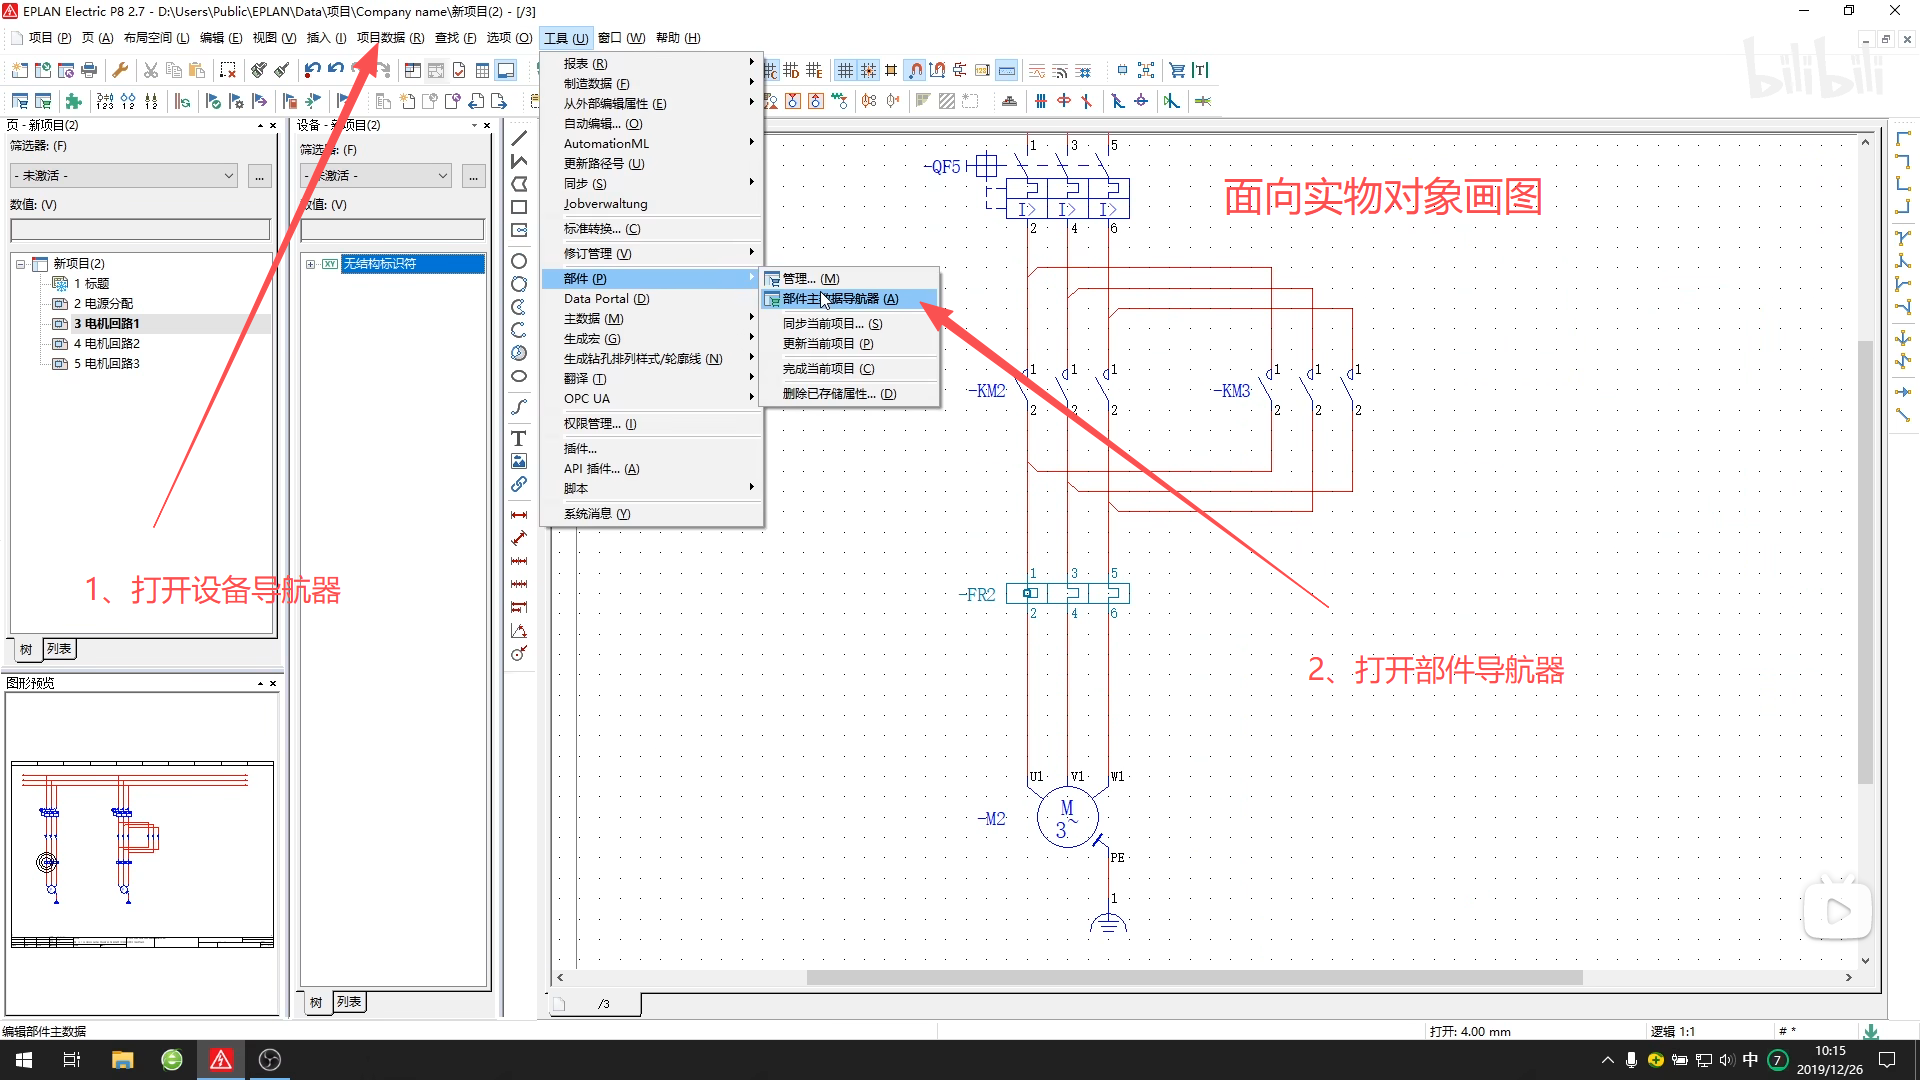Click the shopping cart toolbar icon

[1177, 70]
